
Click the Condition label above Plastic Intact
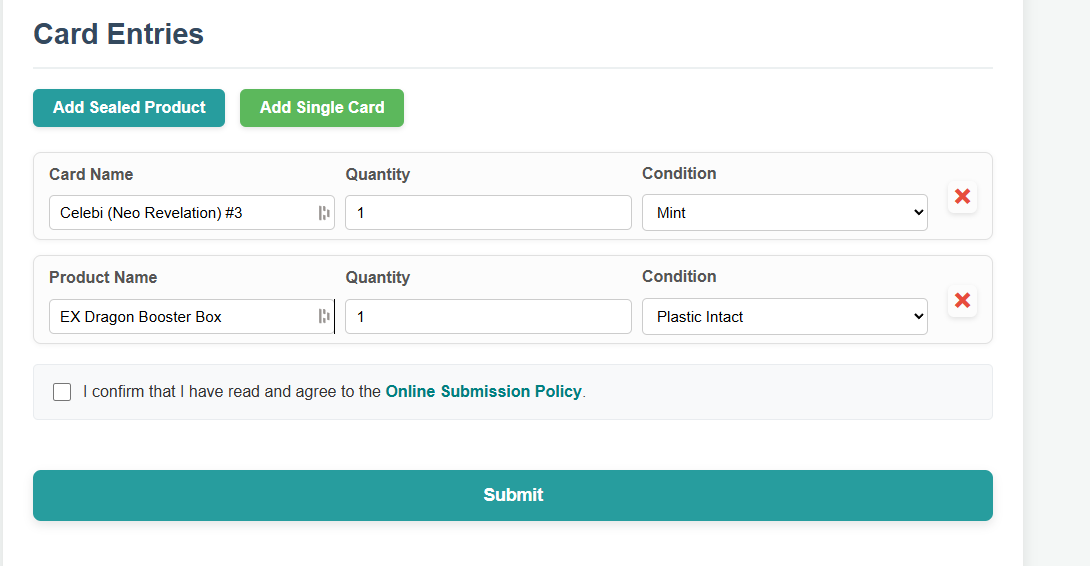click(x=679, y=277)
